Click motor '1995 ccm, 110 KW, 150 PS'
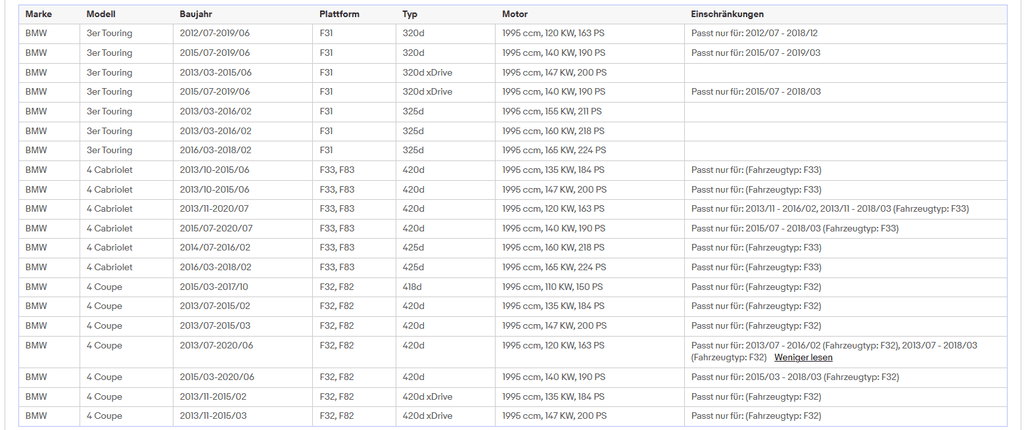 point(552,287)
